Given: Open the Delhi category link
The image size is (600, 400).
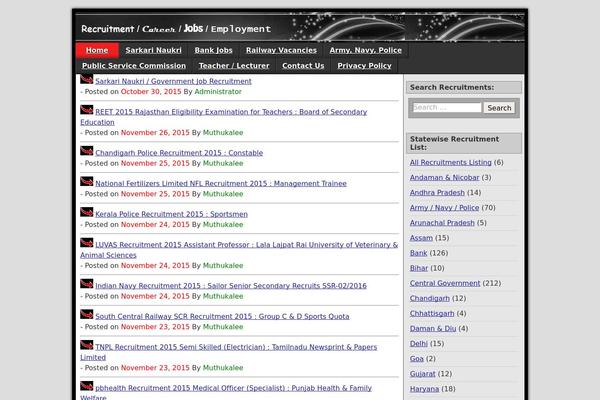Looking at the screenshot, I should (x=419, y=343).
